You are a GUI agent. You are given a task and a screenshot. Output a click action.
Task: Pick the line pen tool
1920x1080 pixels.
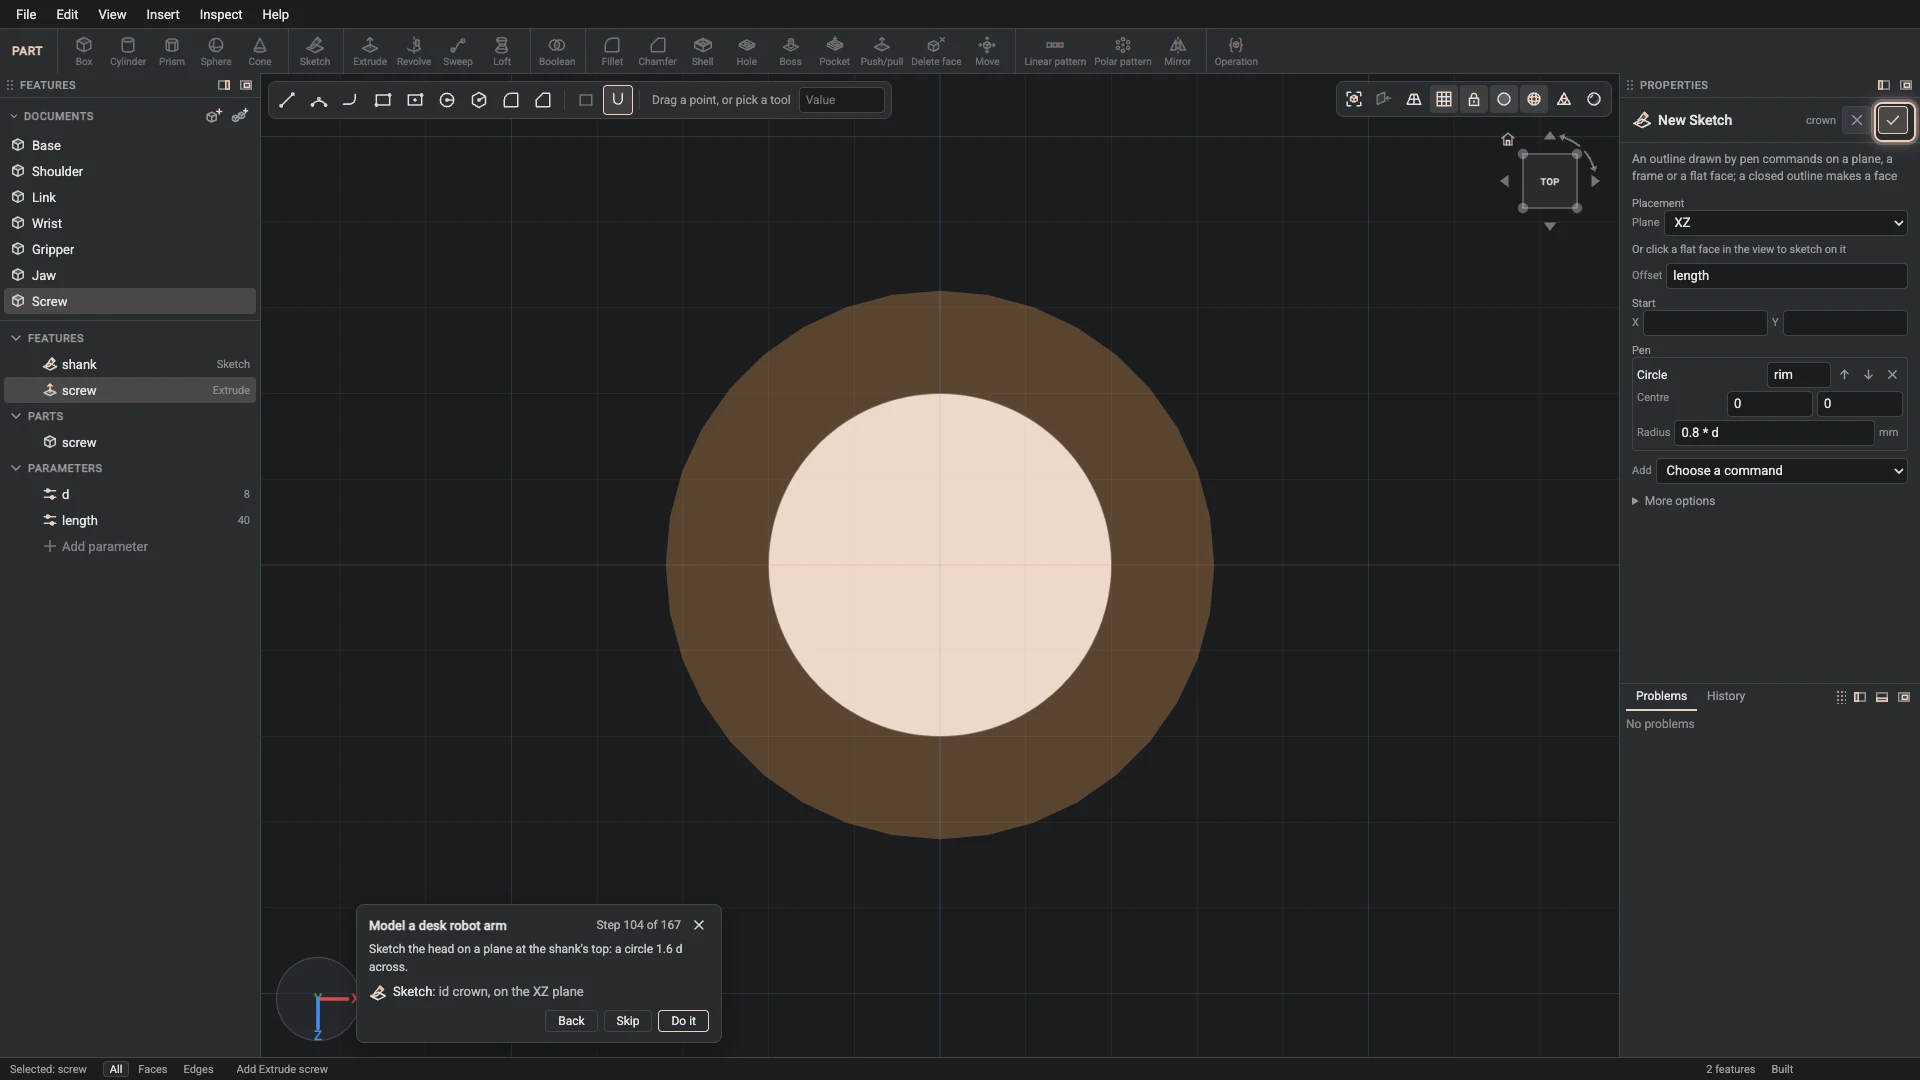coord(287,100)
